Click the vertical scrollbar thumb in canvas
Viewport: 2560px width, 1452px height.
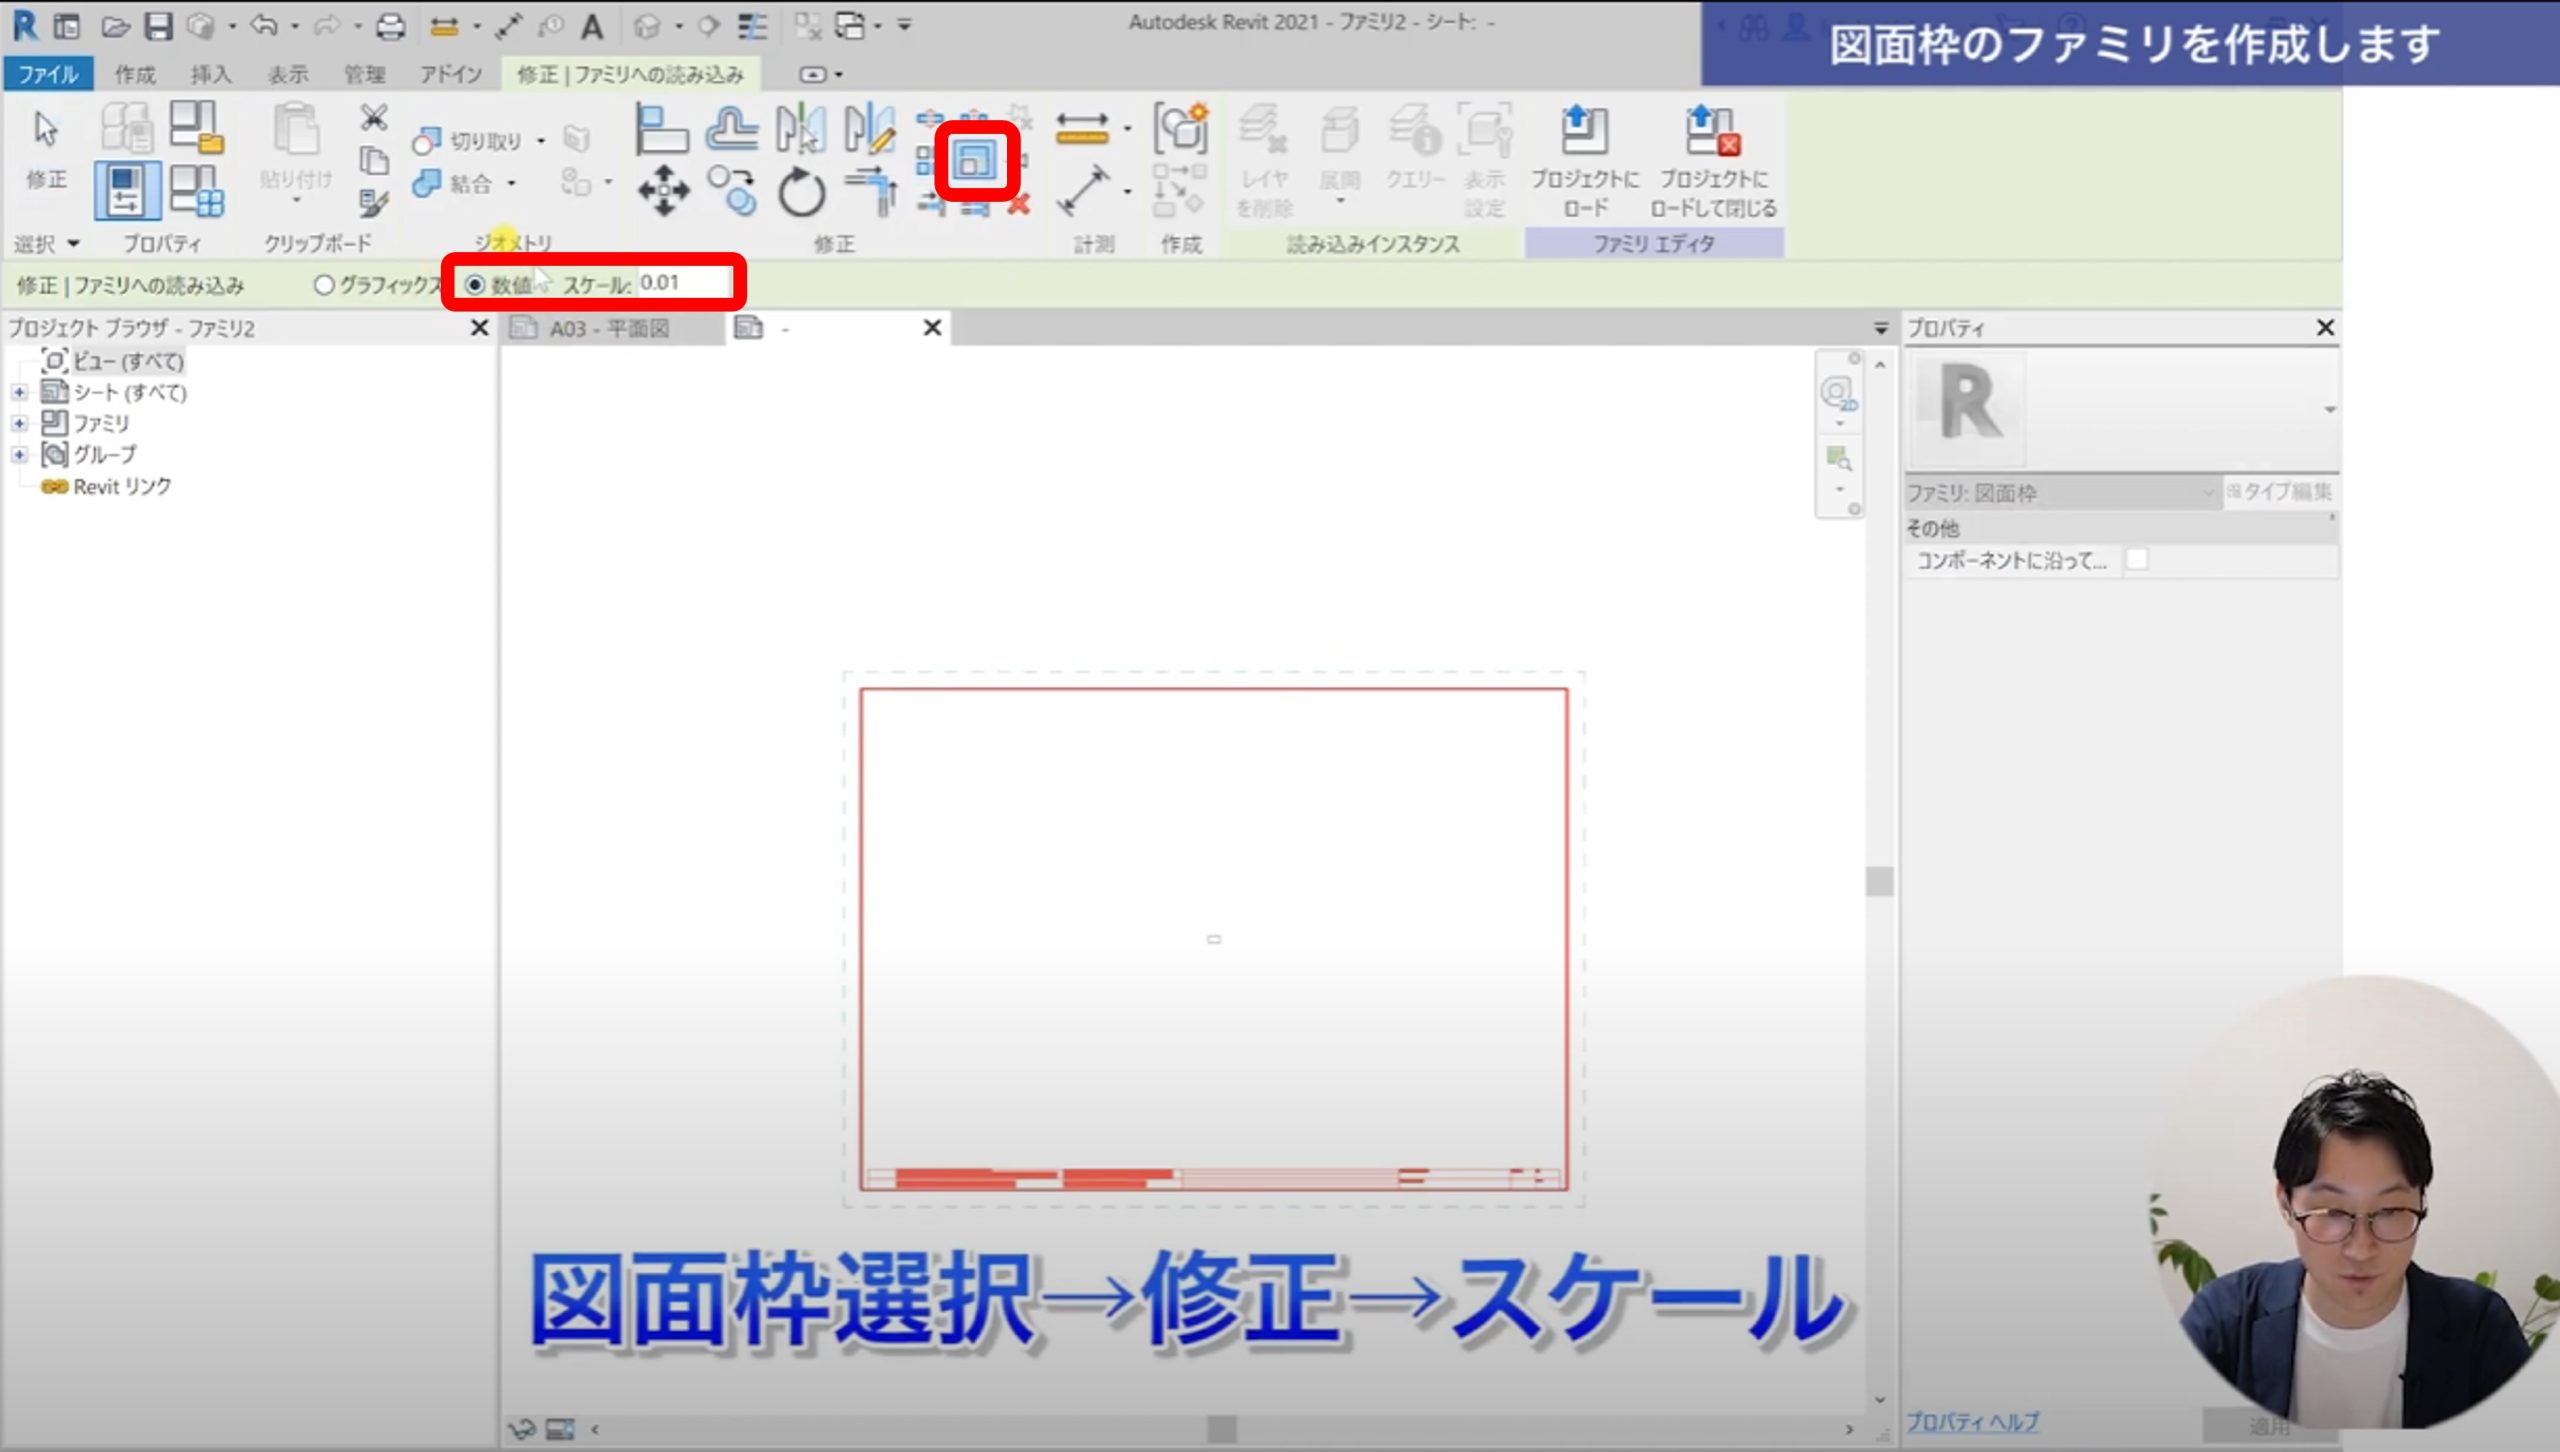(x=1879, y=880)
